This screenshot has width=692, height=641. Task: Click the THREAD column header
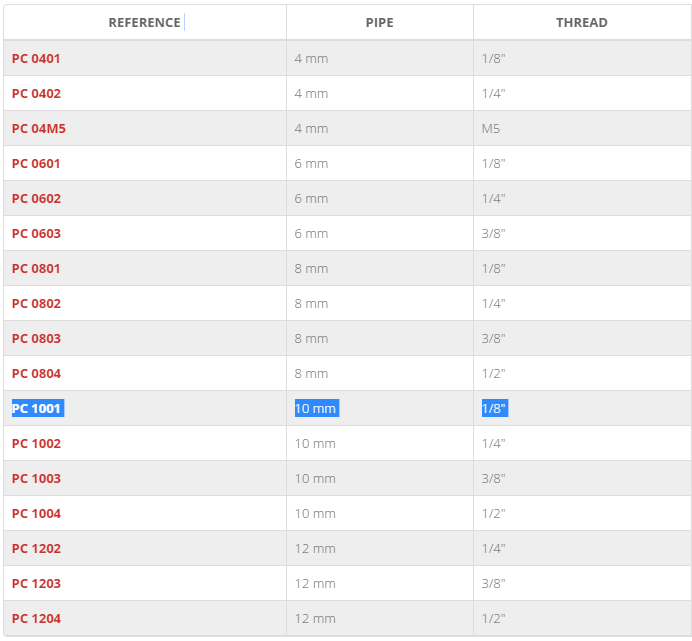582,23
